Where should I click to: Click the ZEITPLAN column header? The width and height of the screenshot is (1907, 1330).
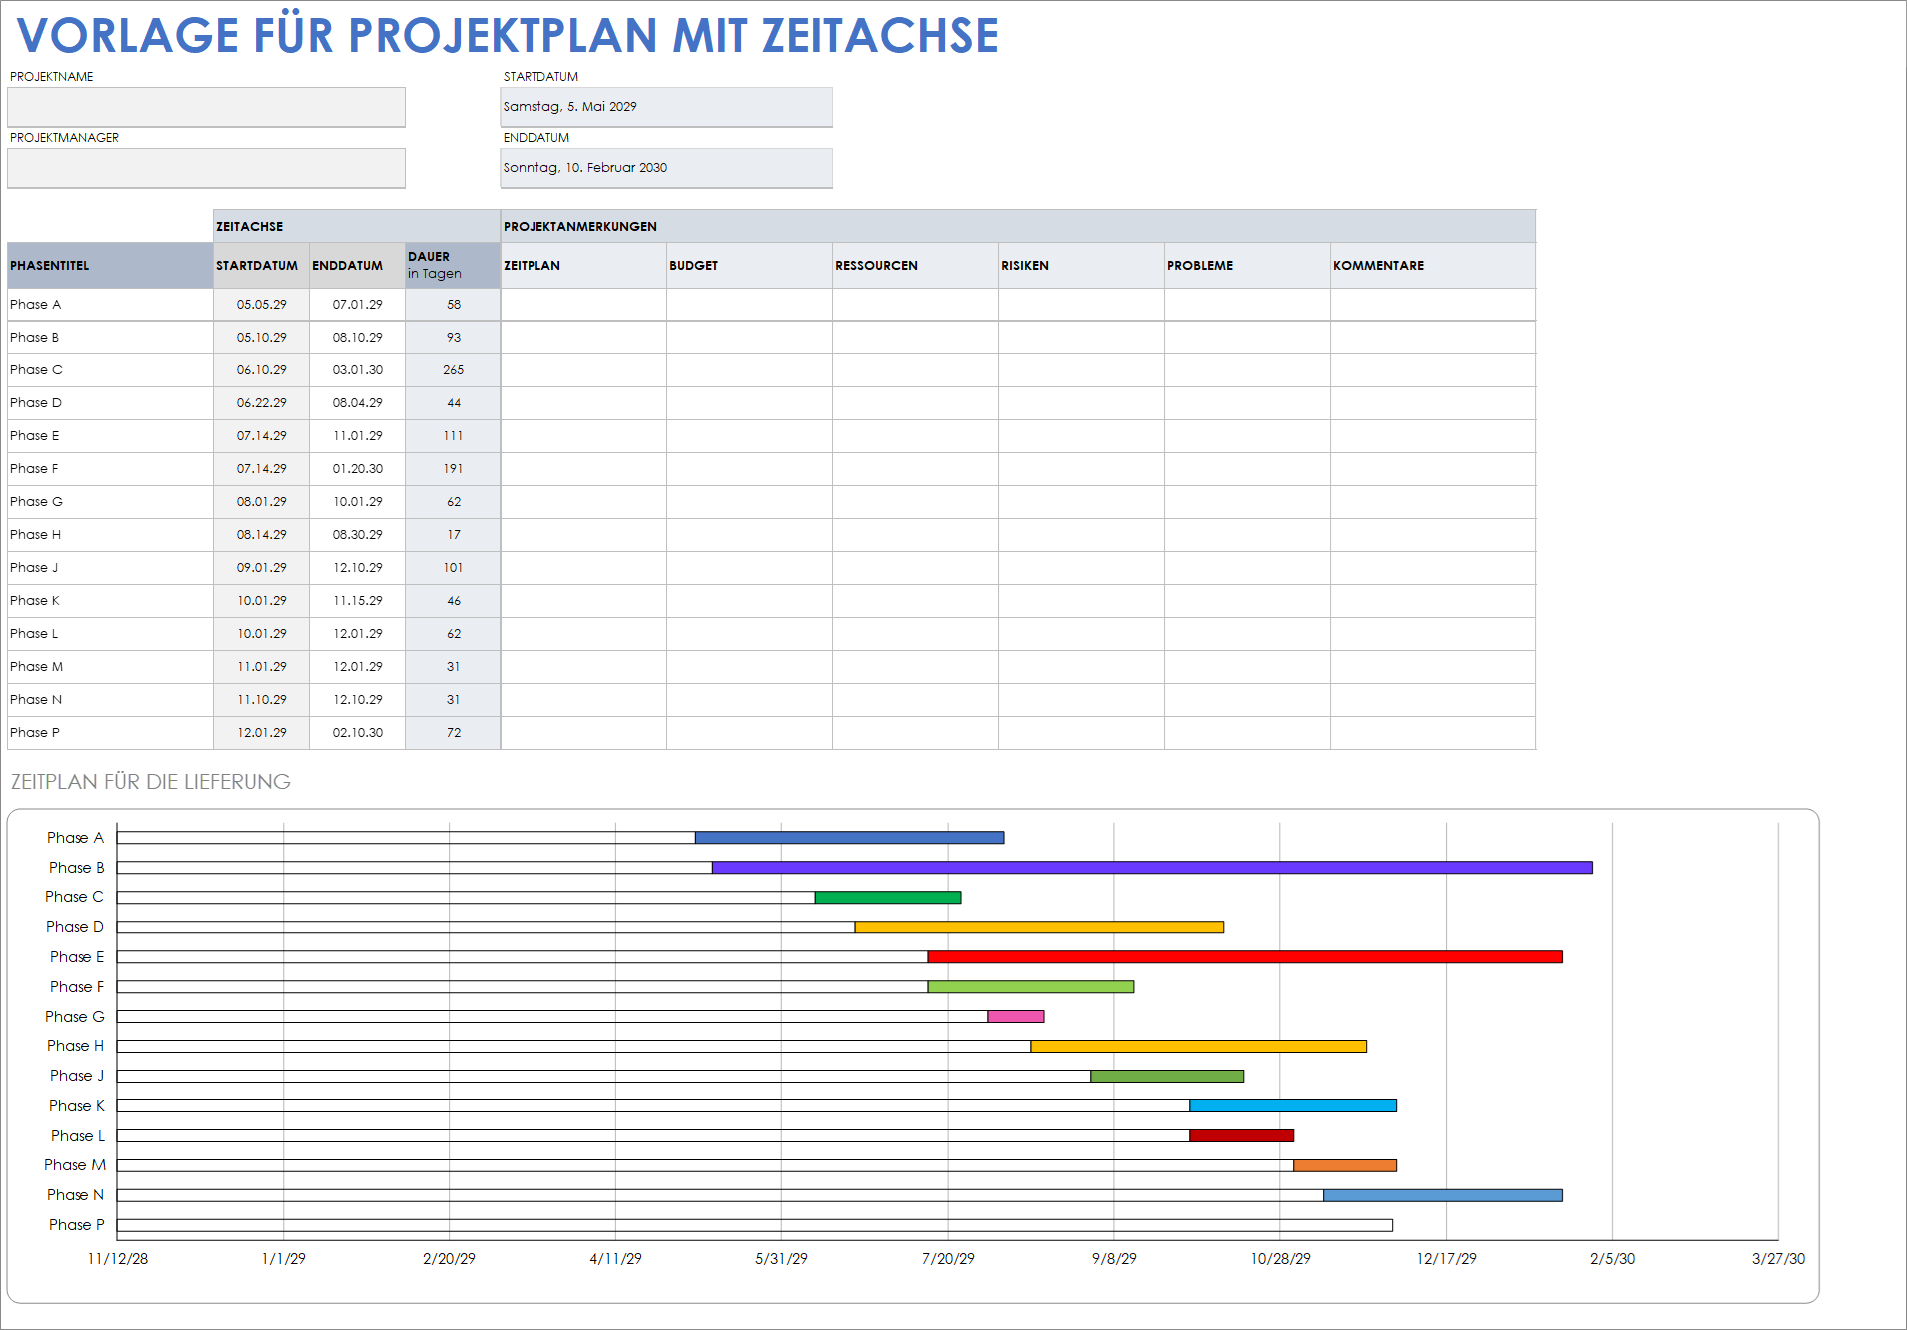pos(584,266)
